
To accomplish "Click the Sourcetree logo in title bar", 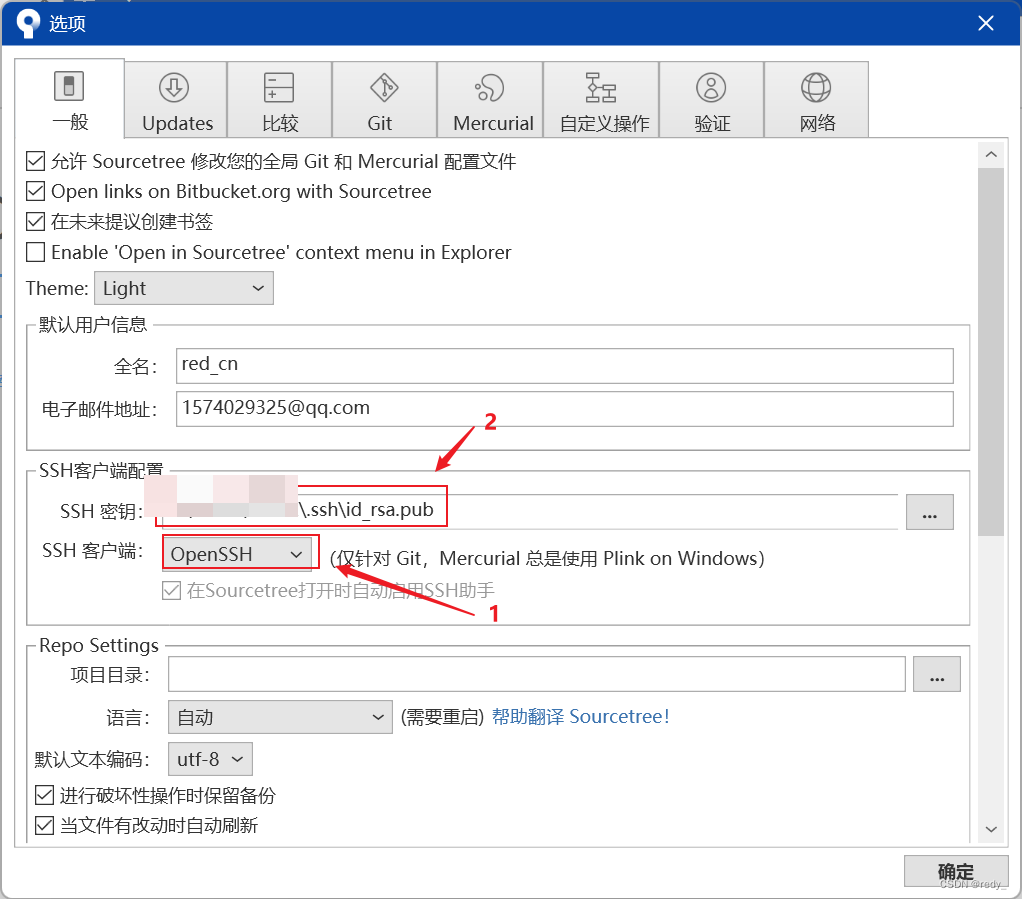I will (28, 23).
